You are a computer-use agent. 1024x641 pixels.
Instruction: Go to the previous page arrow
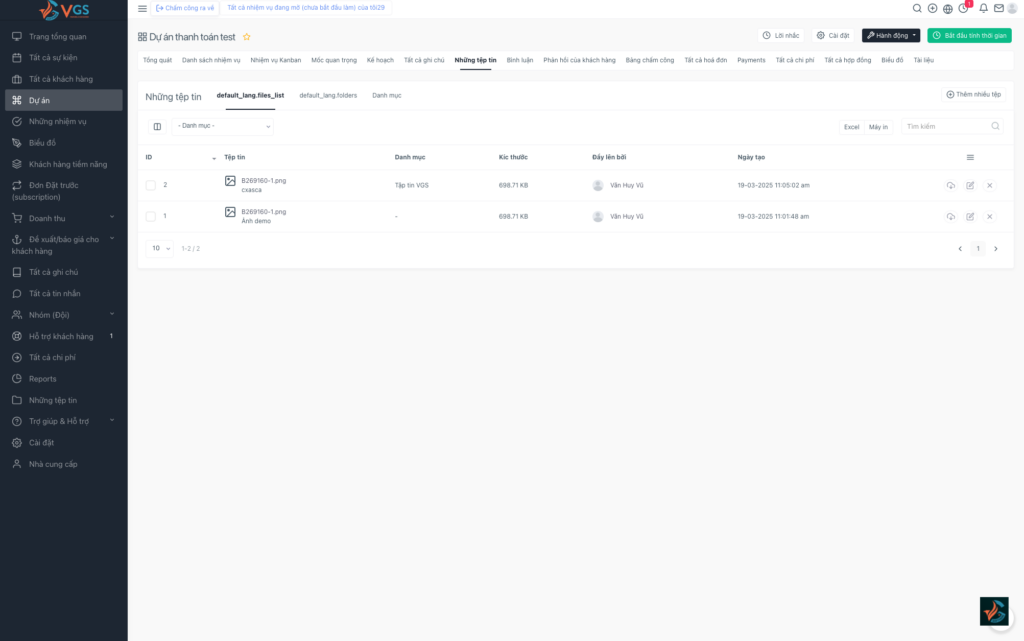(x=960, y=249)
